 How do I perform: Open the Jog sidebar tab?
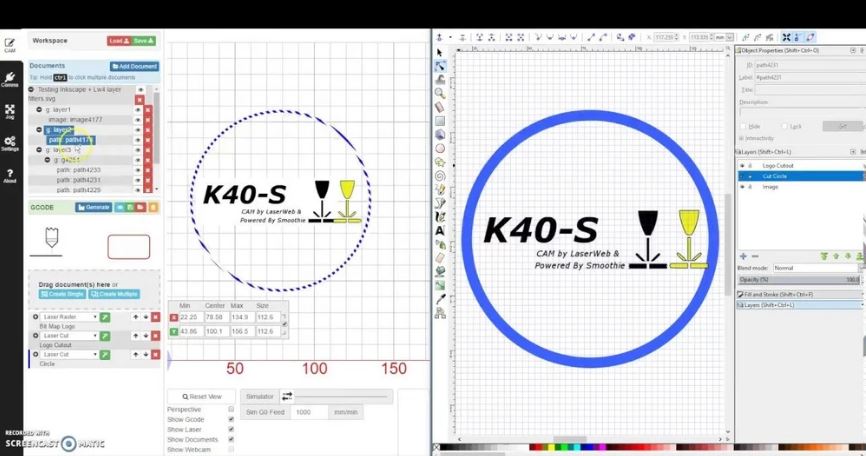pyautogui.click(x=10, y=112)
